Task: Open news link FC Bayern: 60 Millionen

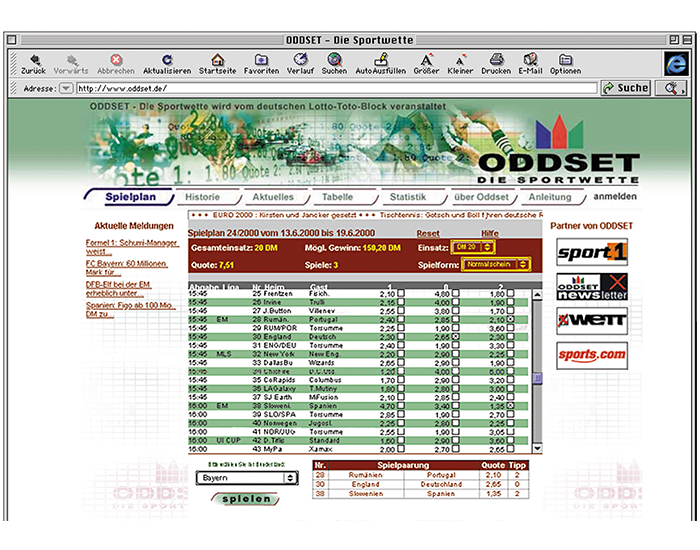Action: click(127, 268)
